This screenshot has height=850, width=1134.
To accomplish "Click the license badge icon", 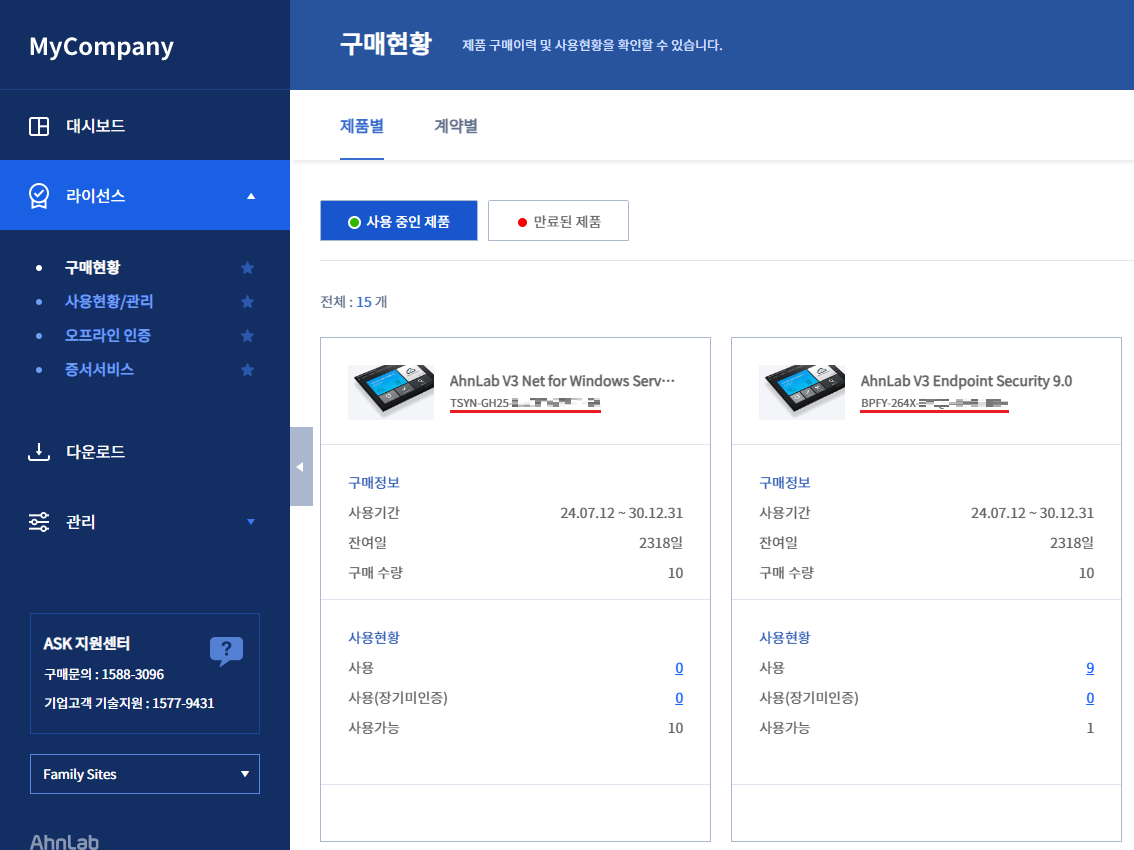I will click(38, 196).
